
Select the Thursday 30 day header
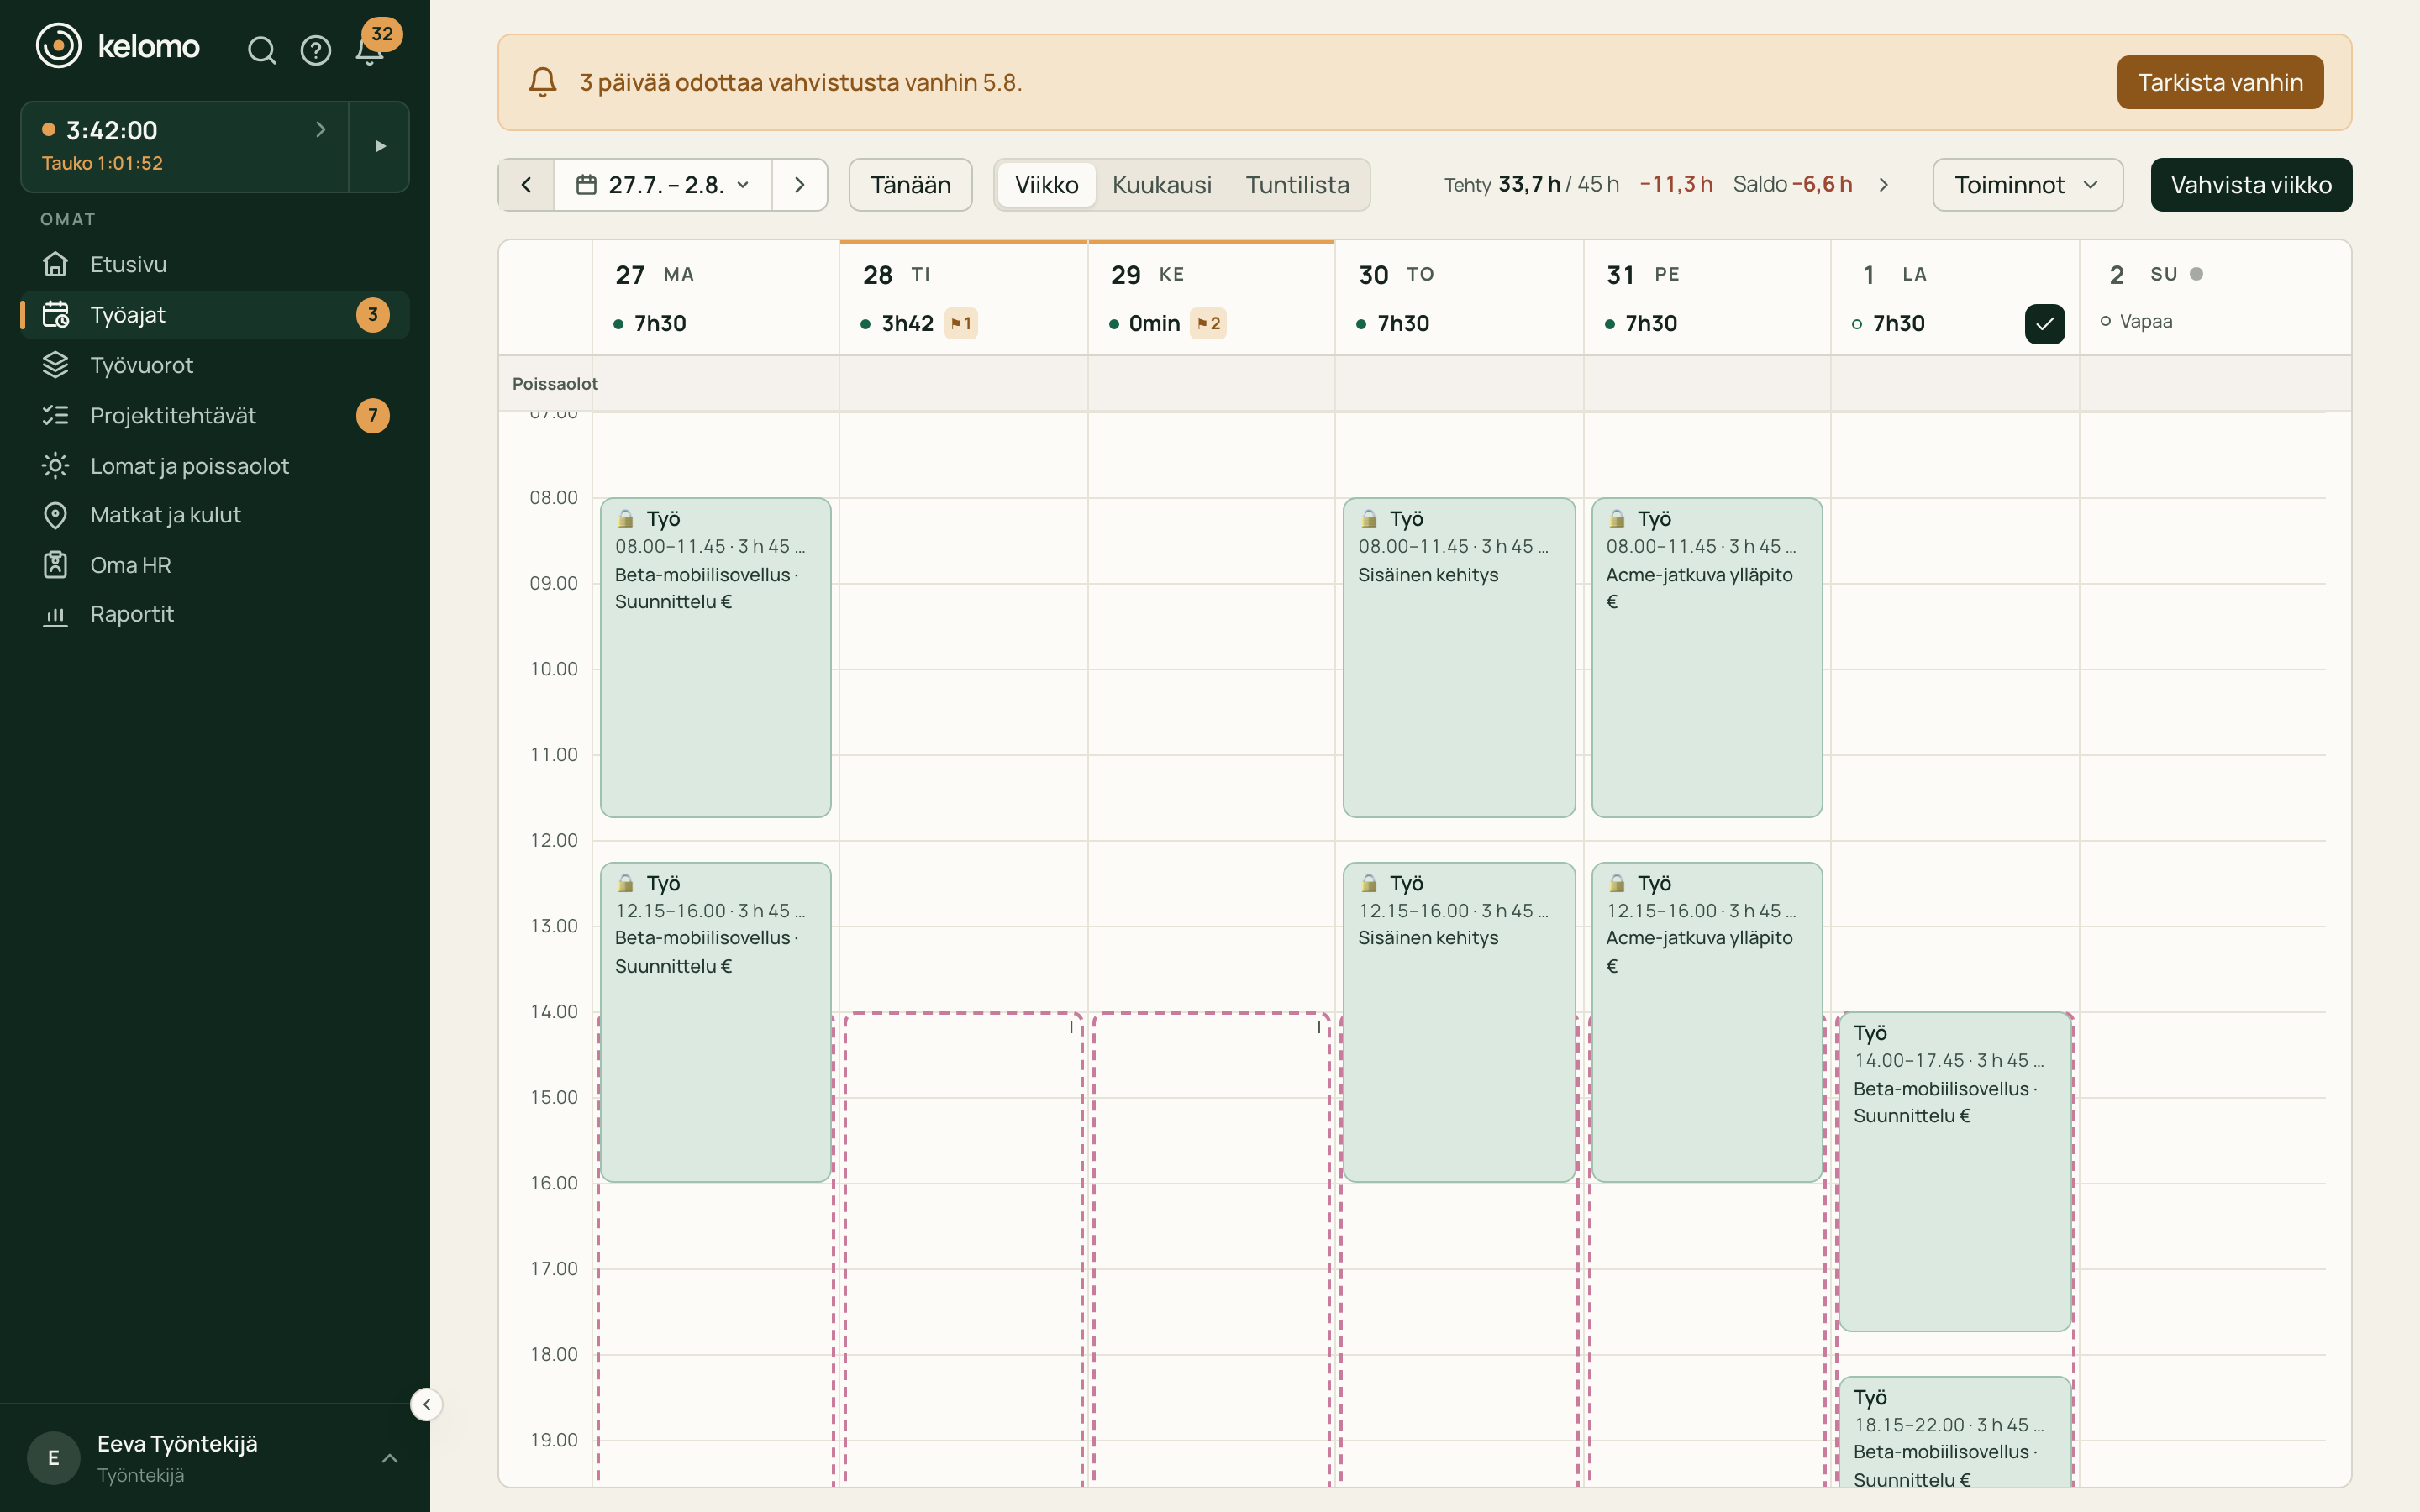(x=1459, y=298)
